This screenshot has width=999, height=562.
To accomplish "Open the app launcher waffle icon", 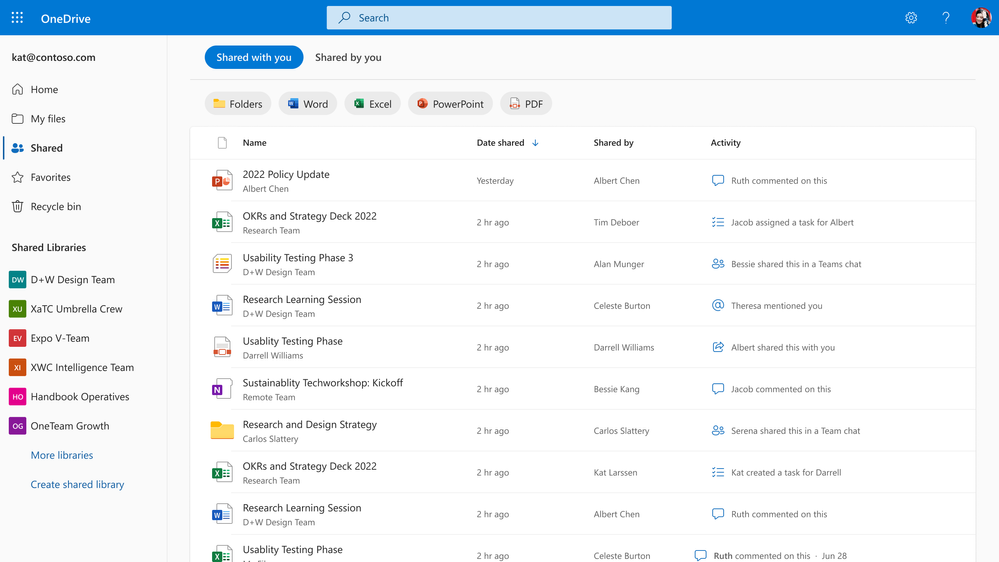I will [17, 18].
